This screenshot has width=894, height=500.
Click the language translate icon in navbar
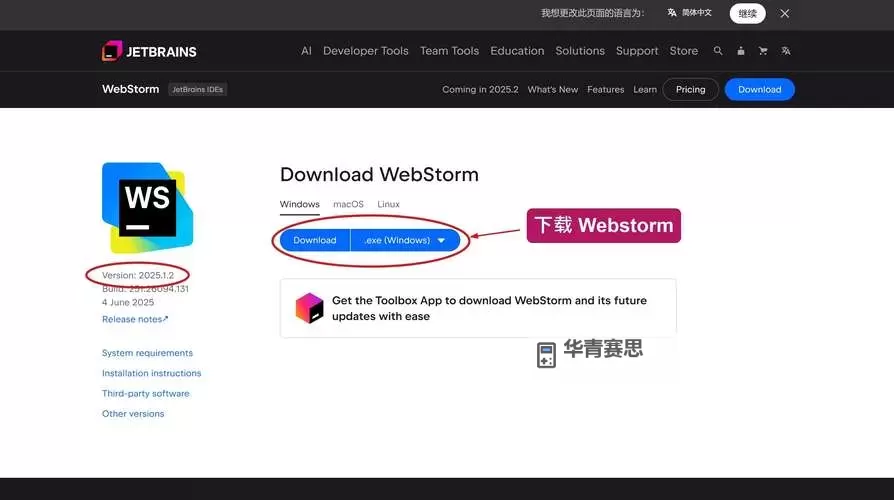pos(786,51)
